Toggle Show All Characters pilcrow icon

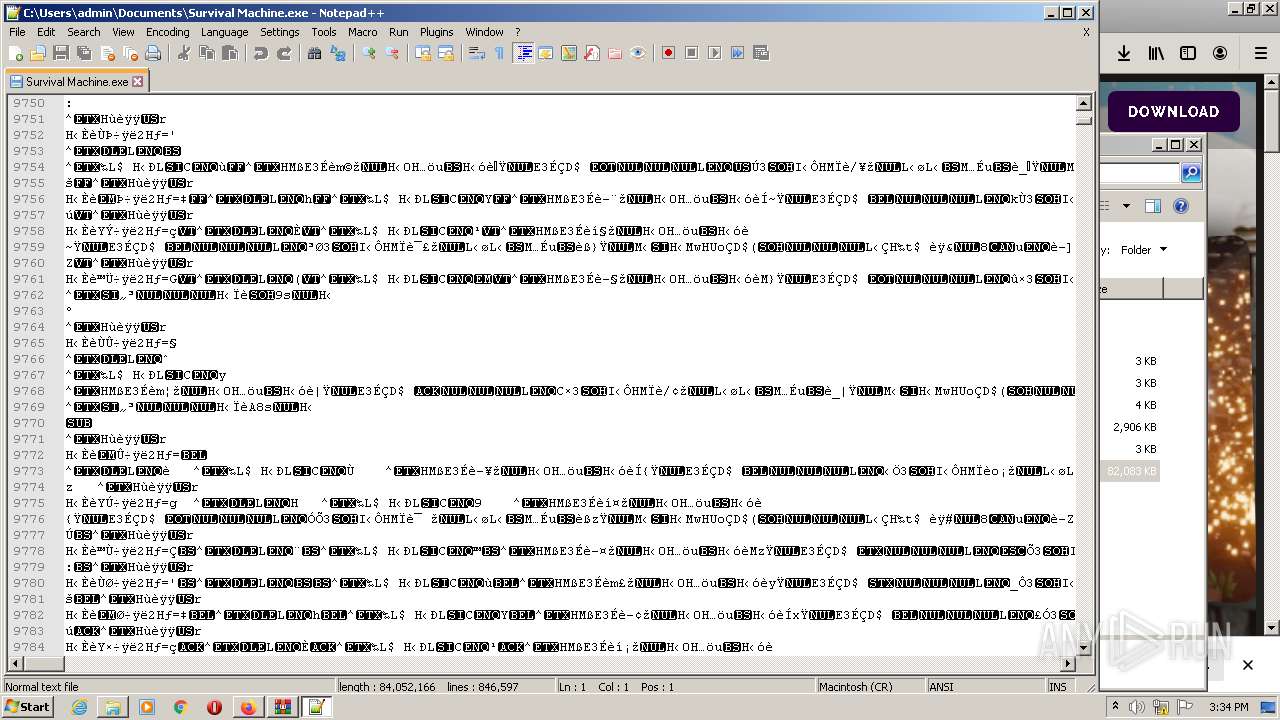coord(500,53)
